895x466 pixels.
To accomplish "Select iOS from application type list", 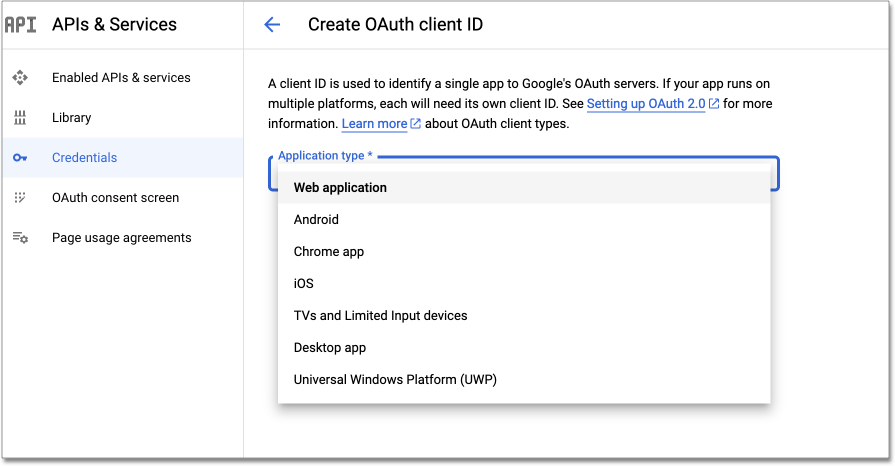I will click(304, 284).
